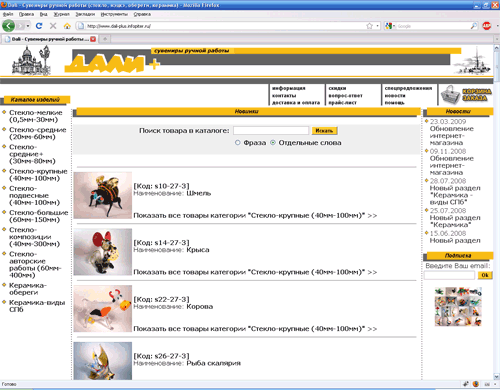
Task: Open the скидки link
Action: tap(337, 88)
